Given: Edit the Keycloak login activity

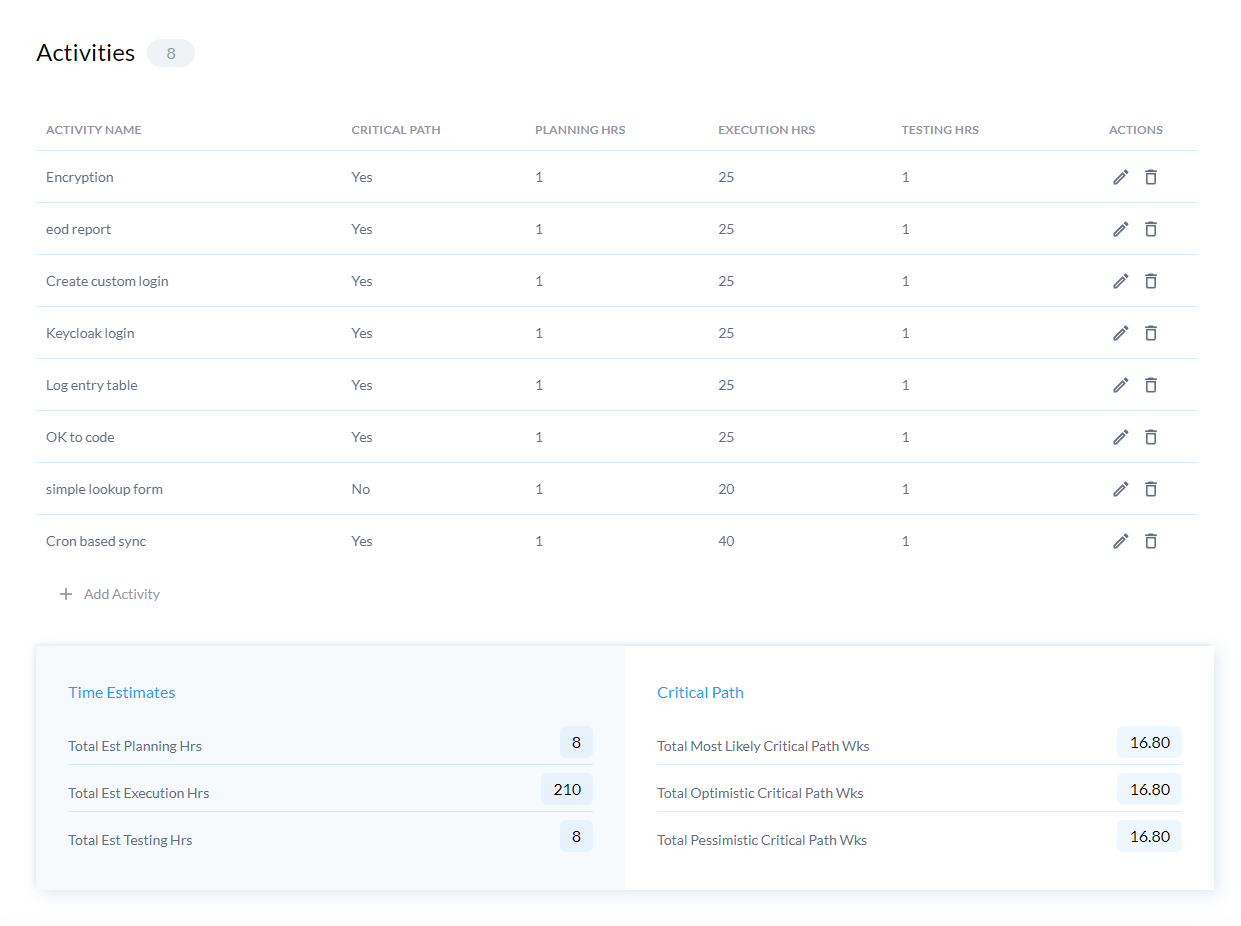Looking at the screenshot, I should click(1120, 333).
